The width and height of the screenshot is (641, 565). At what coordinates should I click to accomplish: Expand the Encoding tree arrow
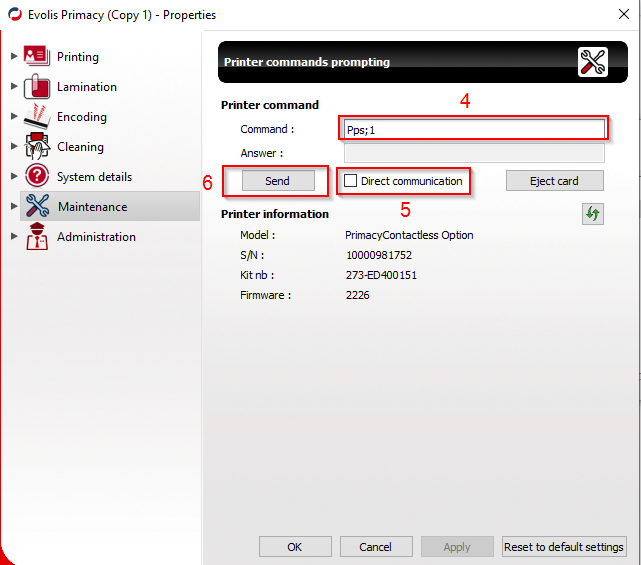click(x=13, y=116)
